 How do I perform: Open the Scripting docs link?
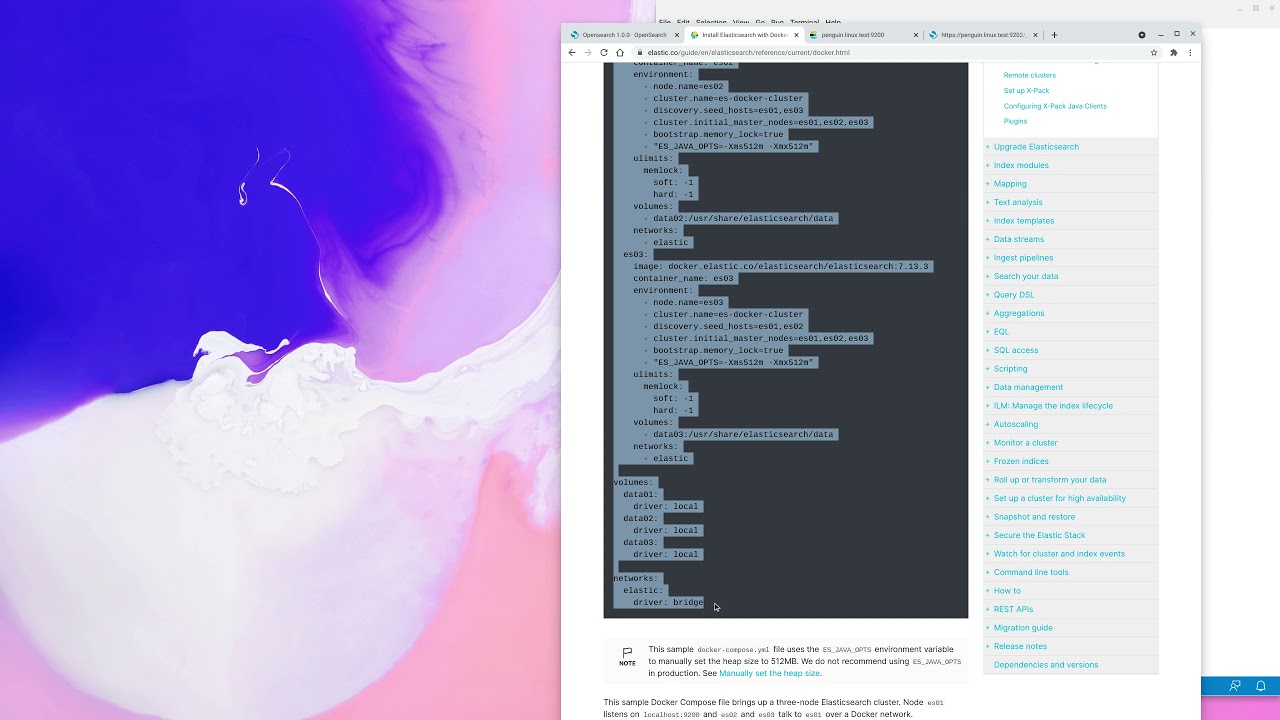[1010, 369]
